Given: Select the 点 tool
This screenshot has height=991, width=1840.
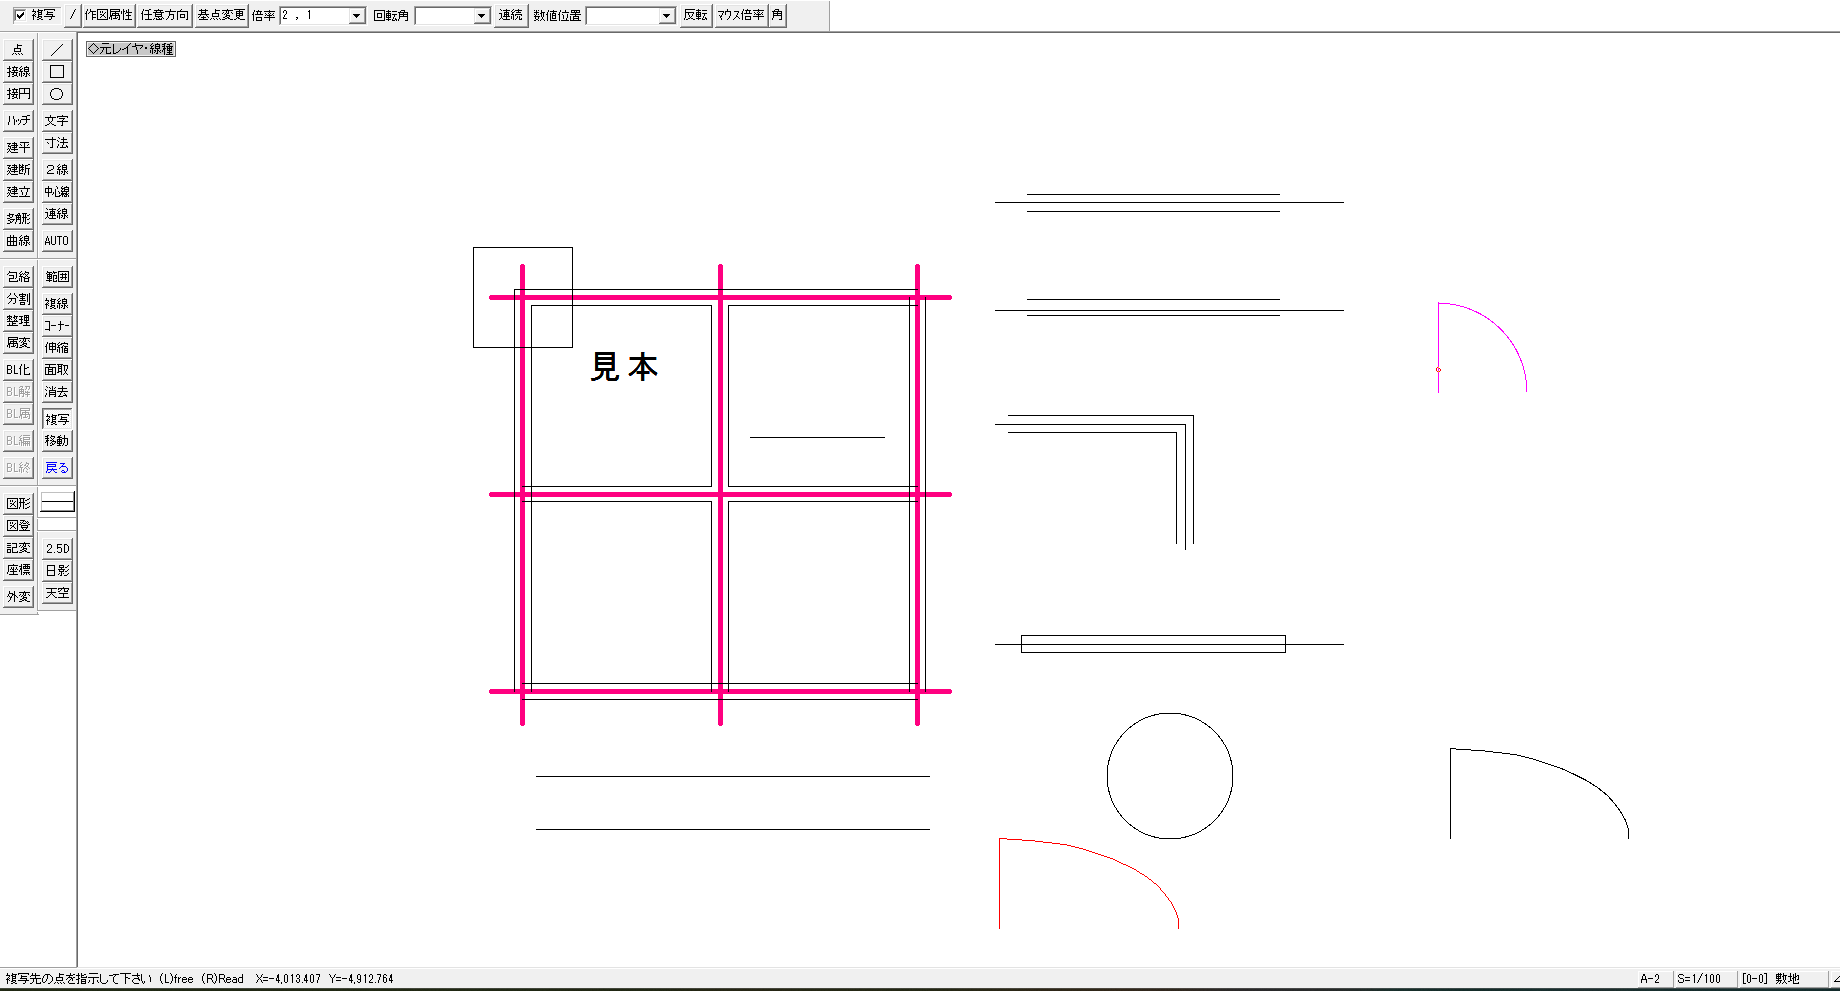Looking at the screenshot, I should coord(18,49).
